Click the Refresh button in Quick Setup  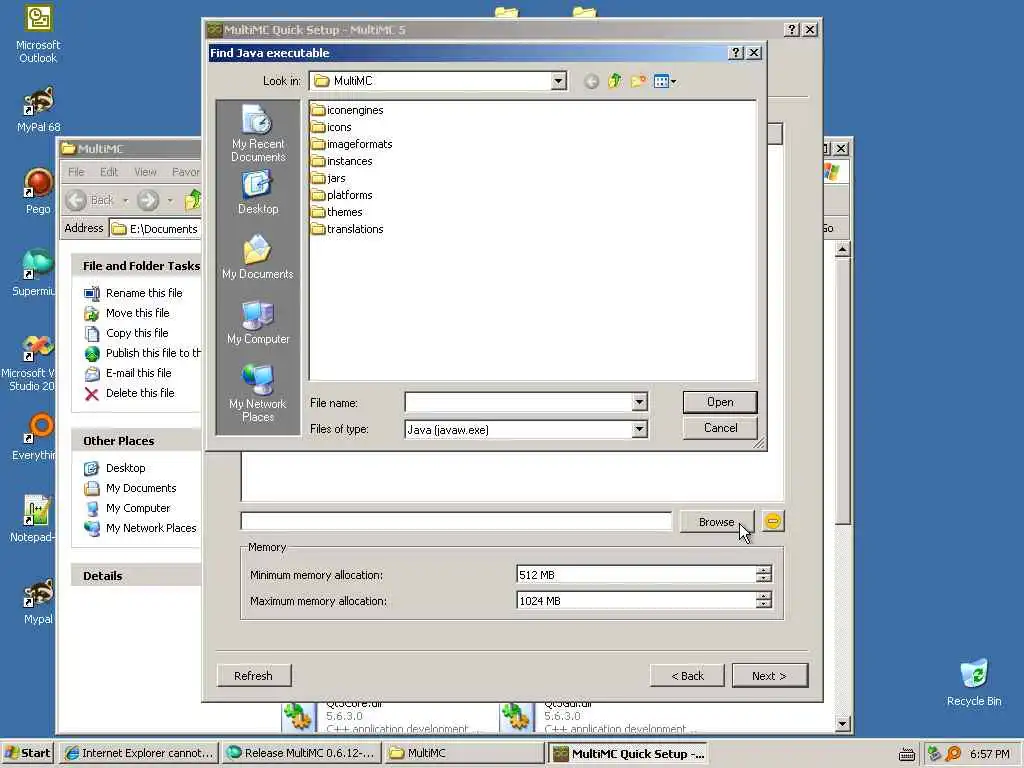click(253, 675)
